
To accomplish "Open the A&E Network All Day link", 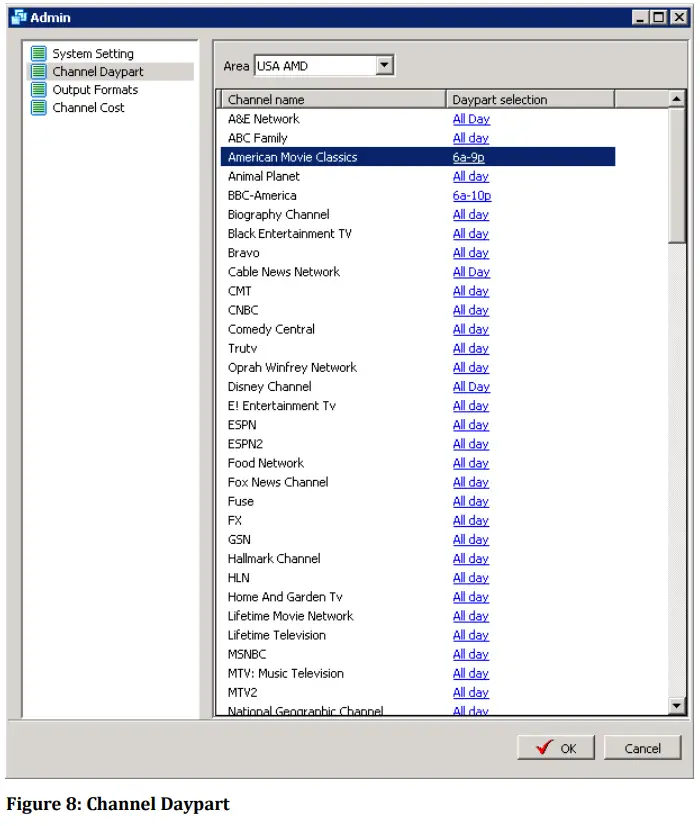I will [x=471, y=119].
